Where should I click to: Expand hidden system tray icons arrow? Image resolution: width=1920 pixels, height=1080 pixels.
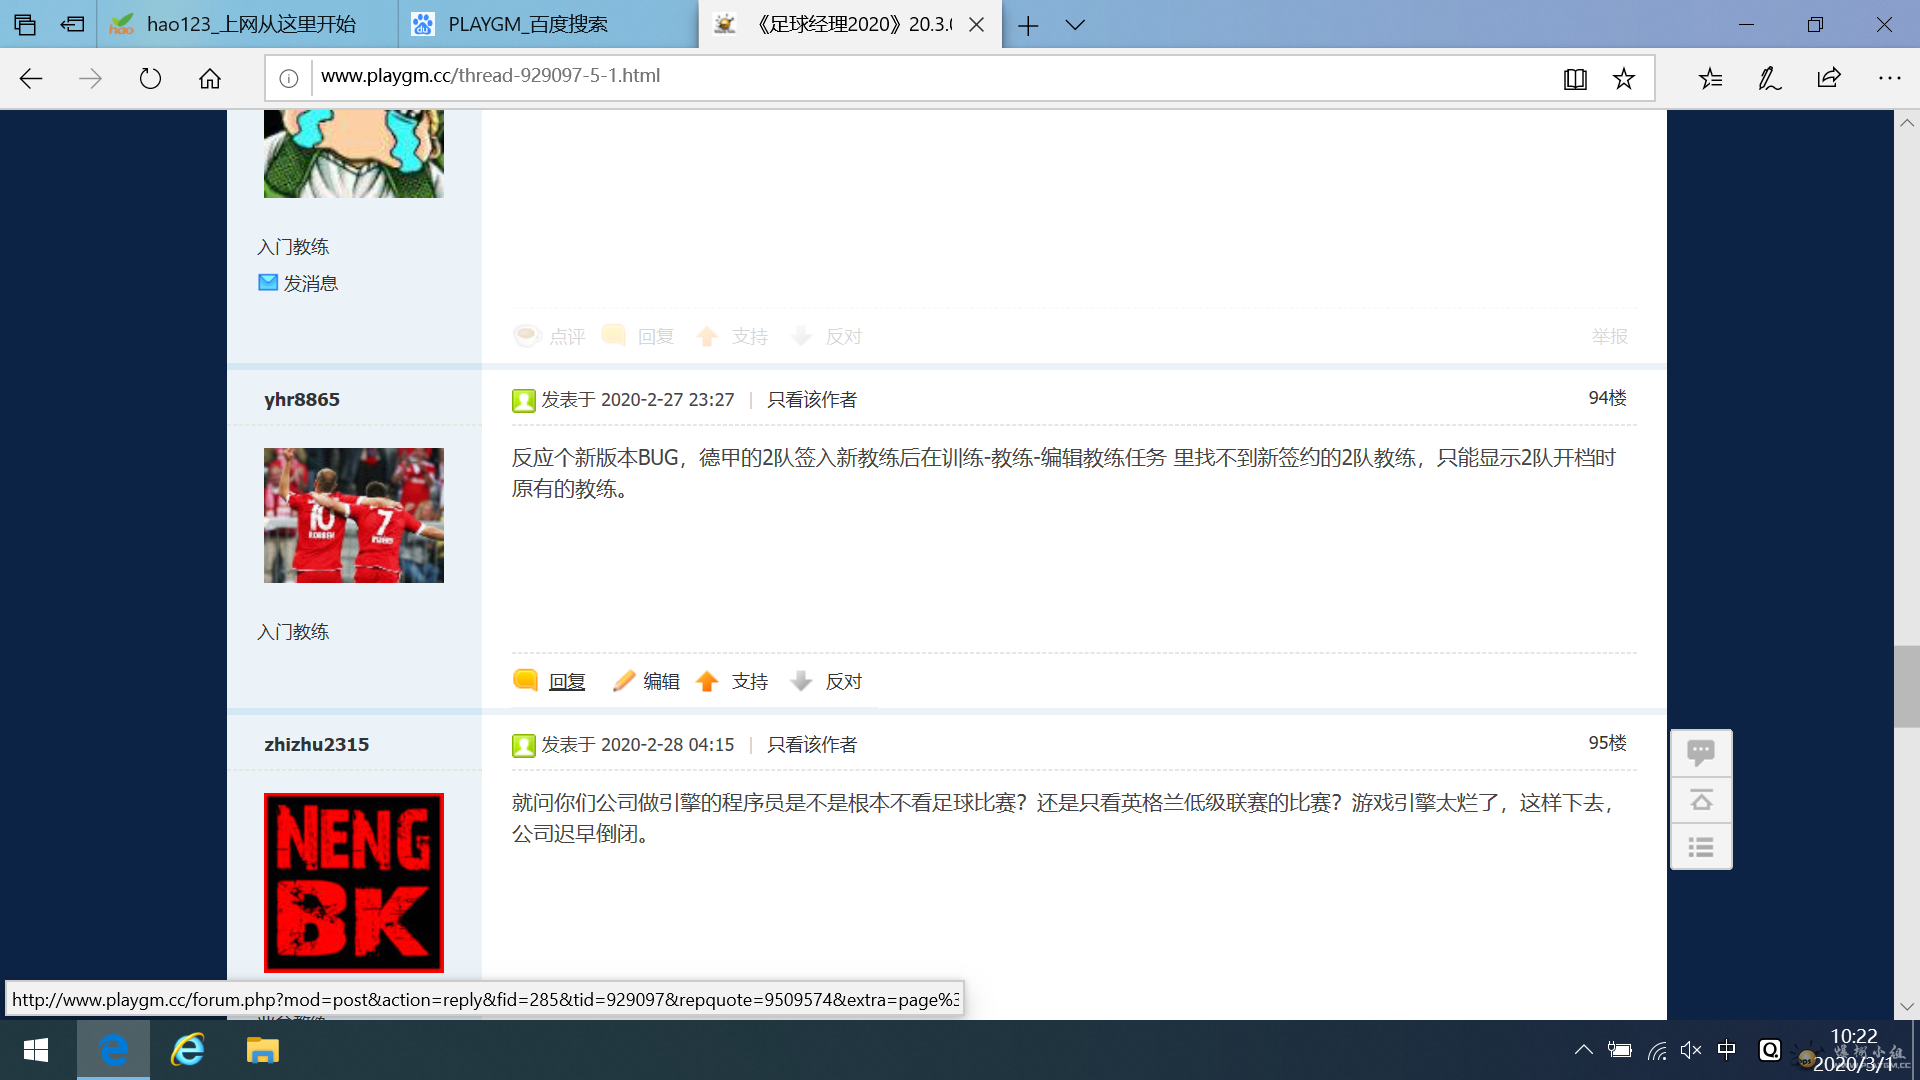click(1583, 1050)
